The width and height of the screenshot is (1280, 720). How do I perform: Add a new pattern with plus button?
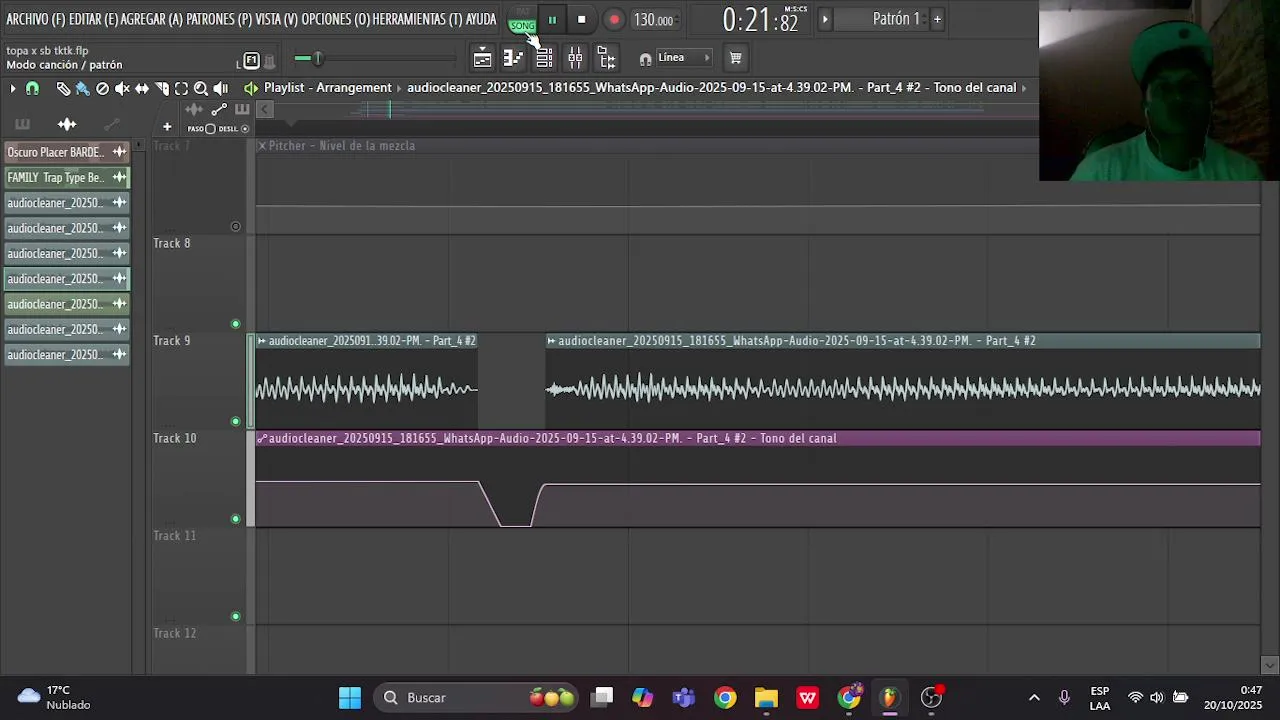(x=937, y=19)
